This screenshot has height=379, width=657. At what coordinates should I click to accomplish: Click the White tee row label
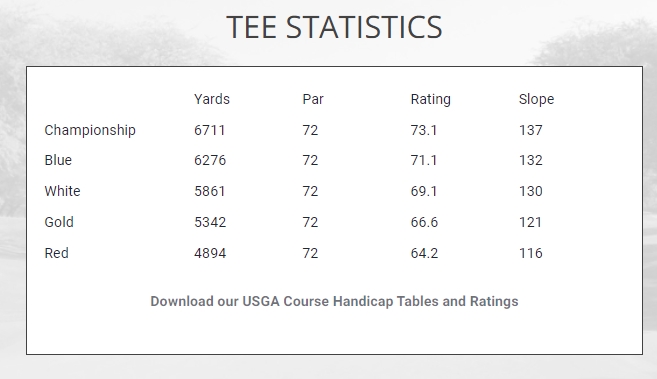tap(62, 191)
